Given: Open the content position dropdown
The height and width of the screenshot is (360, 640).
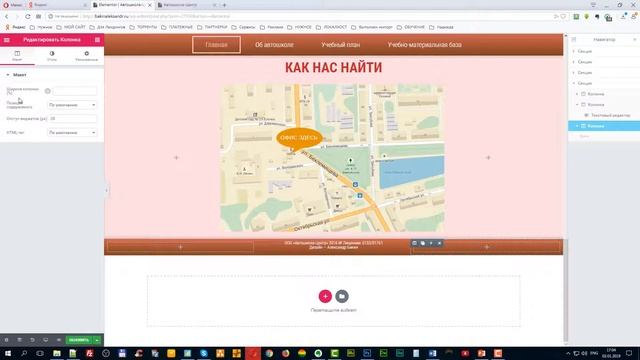Looking at the screenshot, I should coord(72,105).
